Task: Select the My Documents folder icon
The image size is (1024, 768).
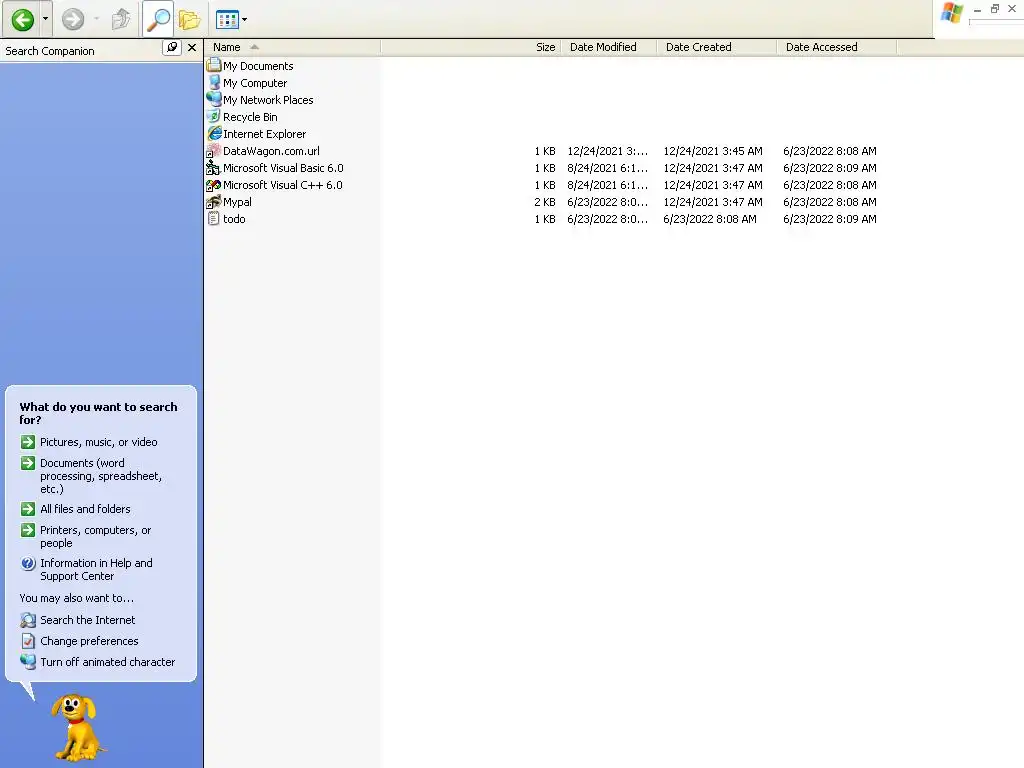Action: (x=214, y=65)
